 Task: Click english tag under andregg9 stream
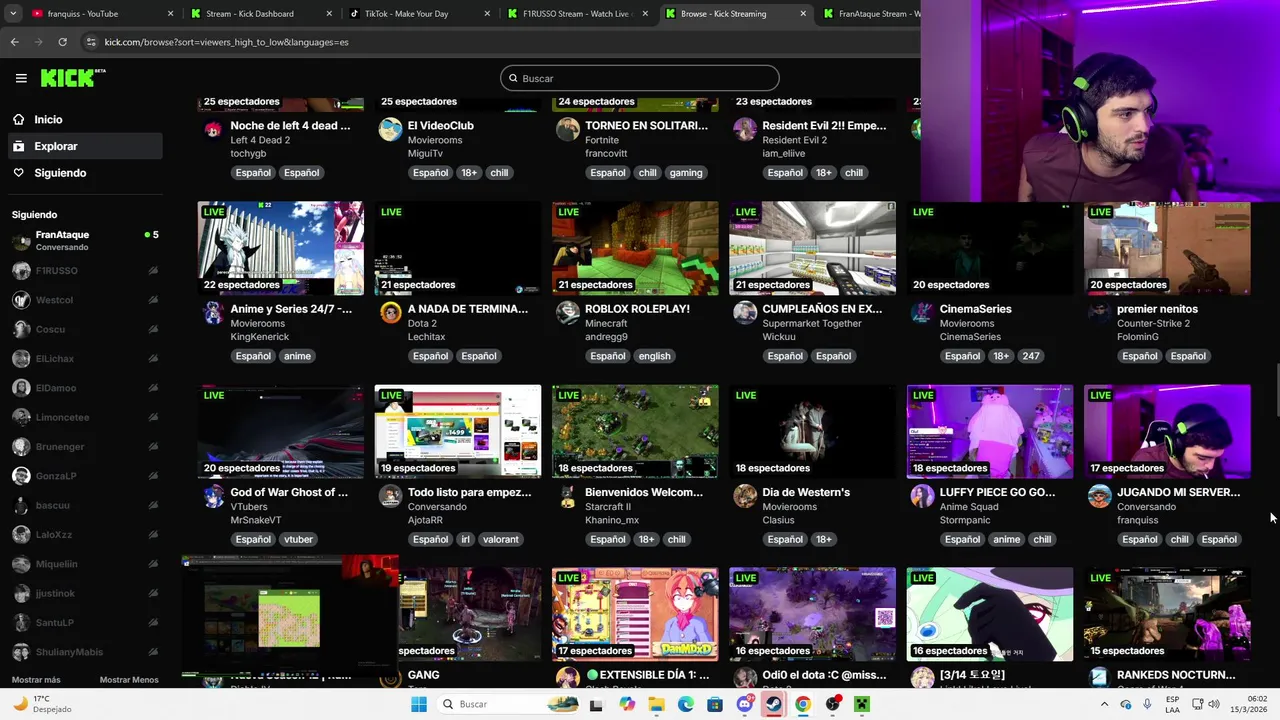click(x=654, y=356)
